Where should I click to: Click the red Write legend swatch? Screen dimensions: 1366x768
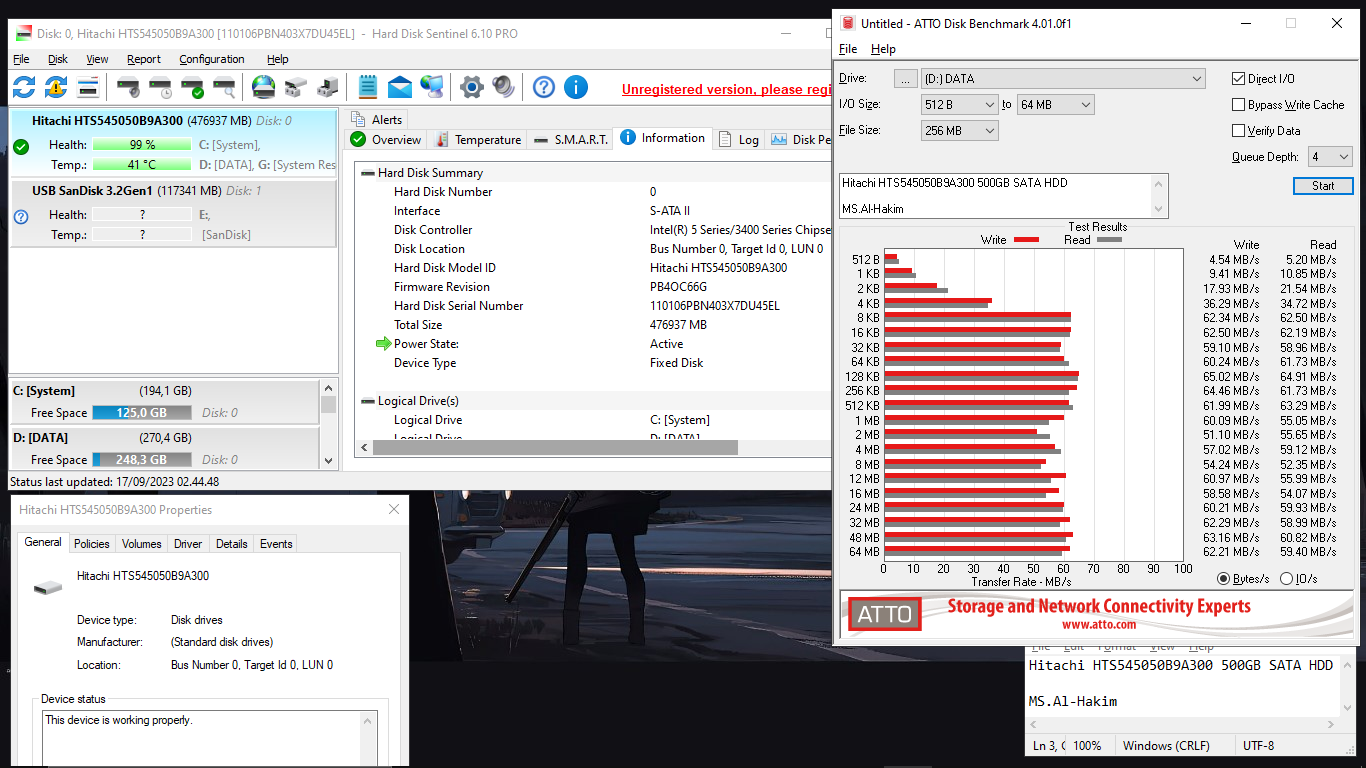tap(1026, 240)
